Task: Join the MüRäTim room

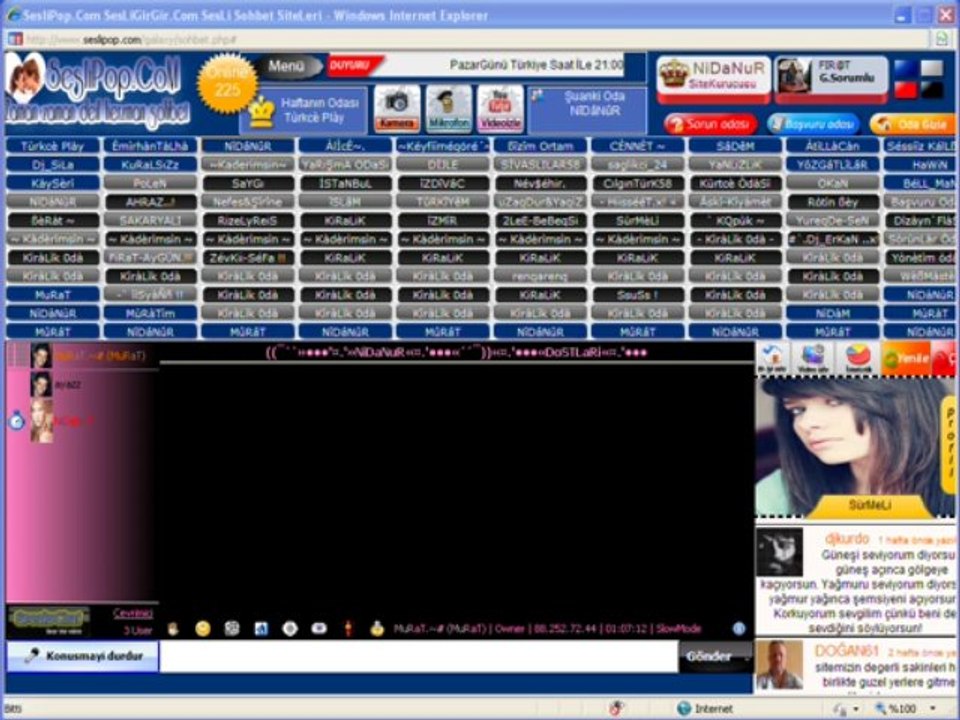Action: click(150, 313)
